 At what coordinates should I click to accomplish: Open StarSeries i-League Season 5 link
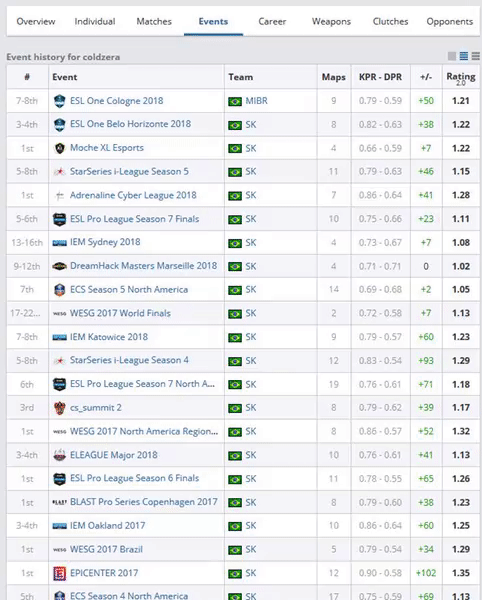129,172
